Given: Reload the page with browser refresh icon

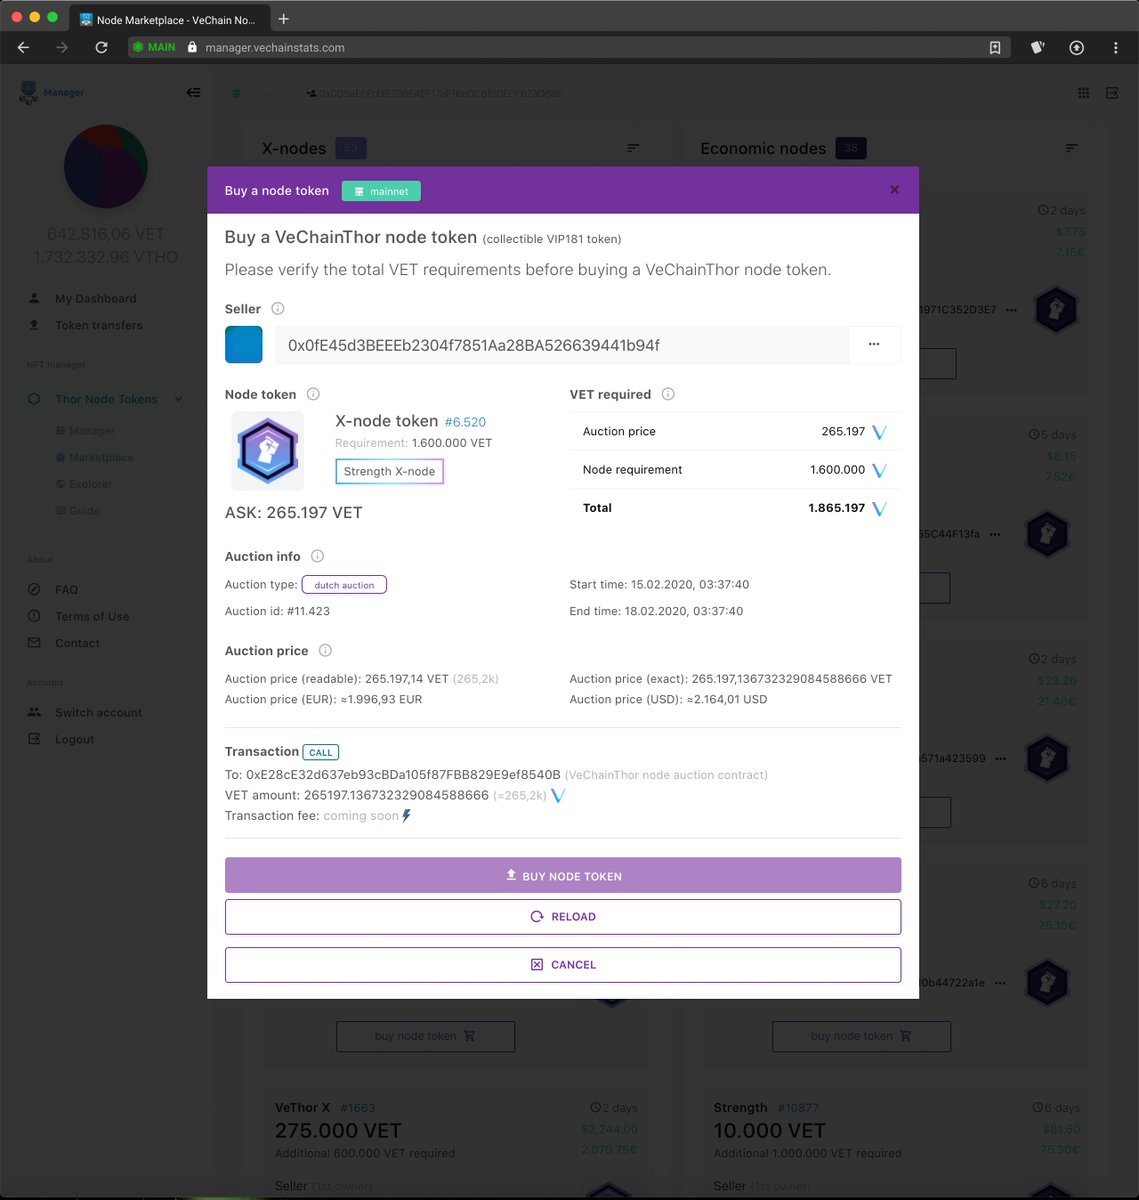Looking at the screenshot, I should click(101, 47).
